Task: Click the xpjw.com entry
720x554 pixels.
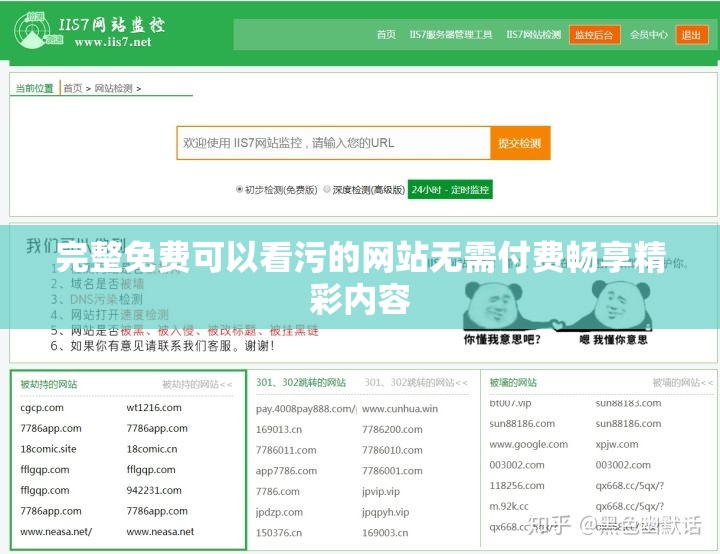Action: [x=617, y=445]
